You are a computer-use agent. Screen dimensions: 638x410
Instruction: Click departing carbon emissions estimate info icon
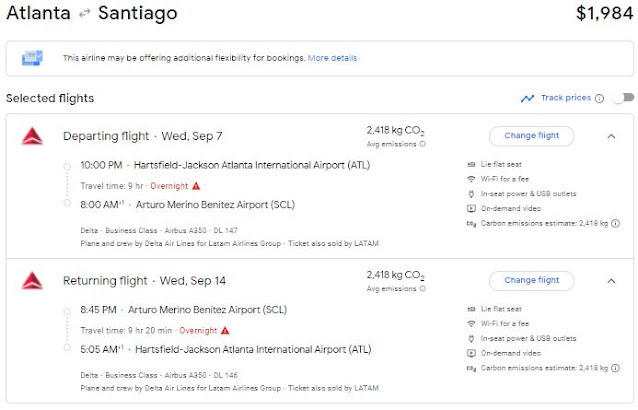tap(615, 223)
